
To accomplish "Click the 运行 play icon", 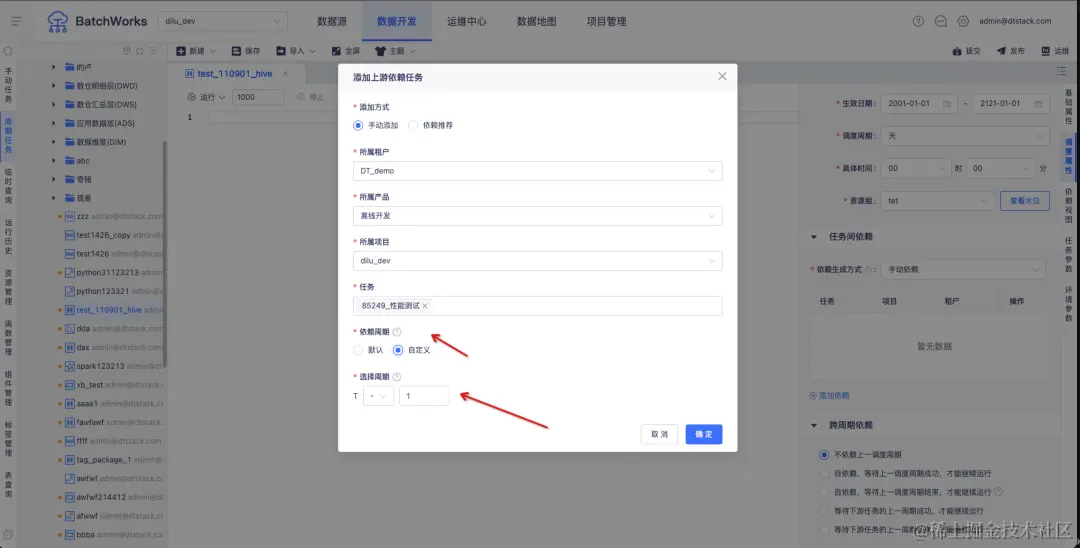I will 192,97.
